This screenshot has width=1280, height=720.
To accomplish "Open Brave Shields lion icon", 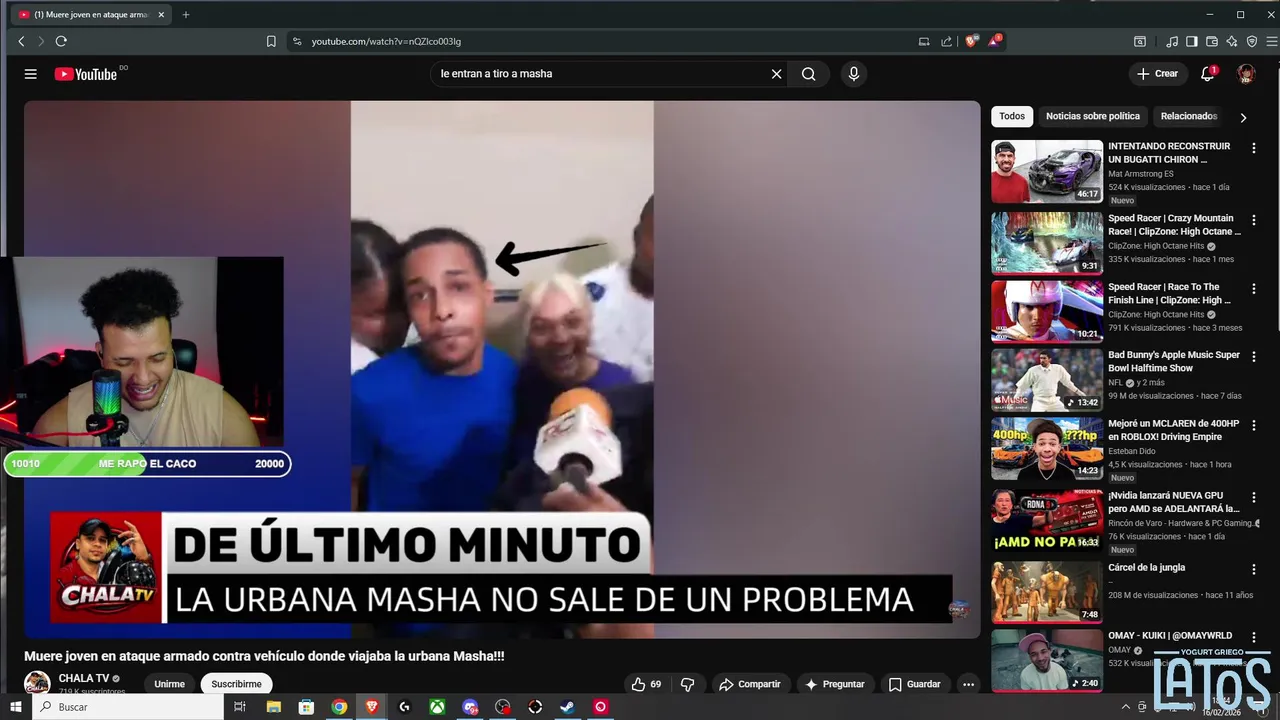I will point(971,41).
